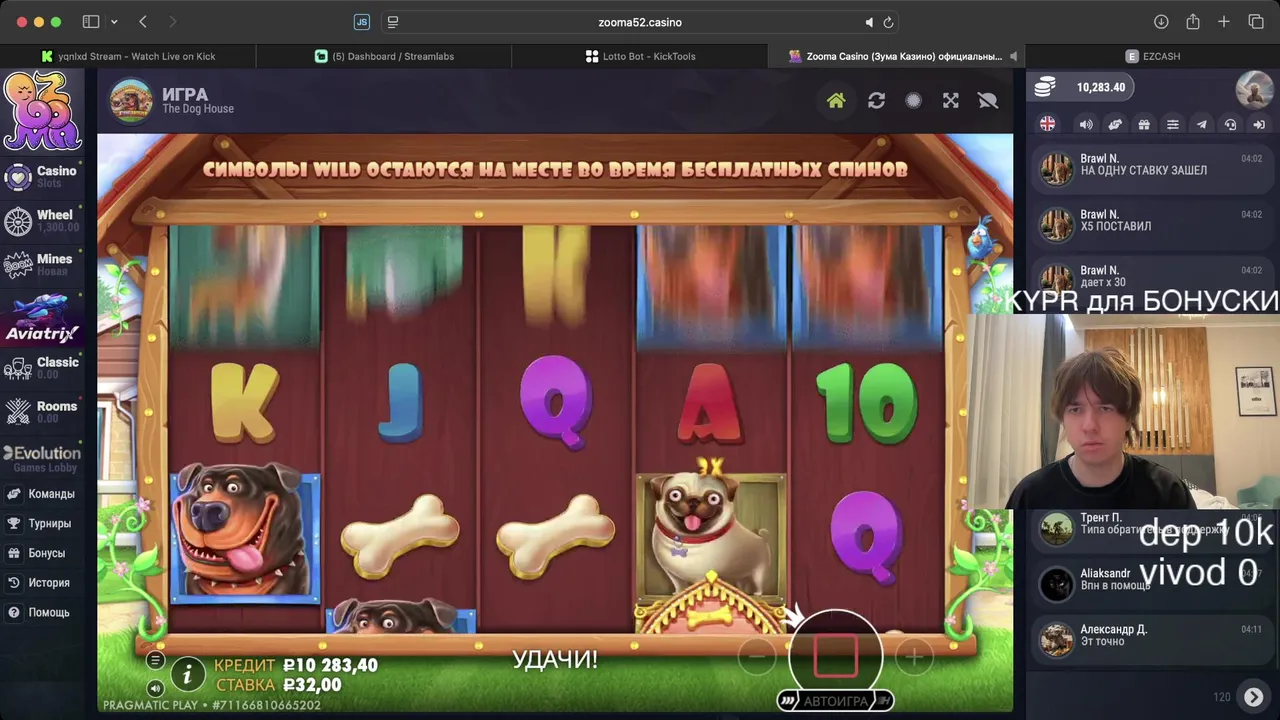The height and width of the screenshot is (720, 1280).
Task: Open the slot game hamburger menu
Action: coord(155,660)
